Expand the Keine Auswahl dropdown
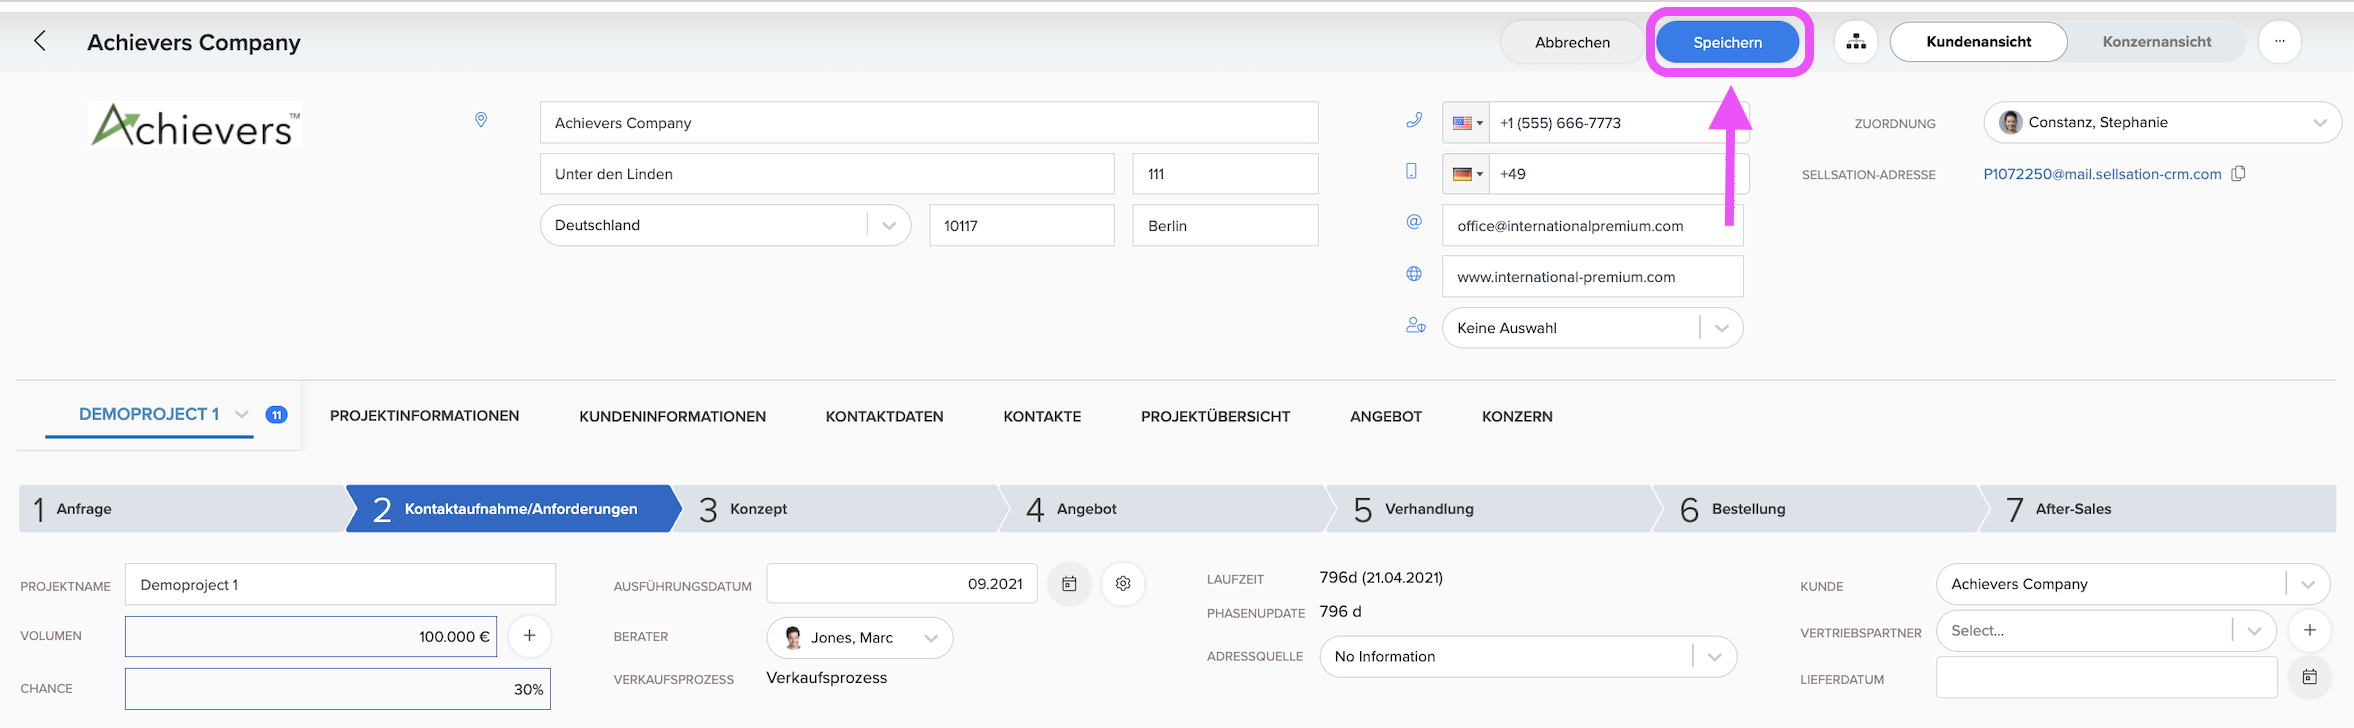The image size is (2354, 728). pyautogui.click(x=1721, y=328)
